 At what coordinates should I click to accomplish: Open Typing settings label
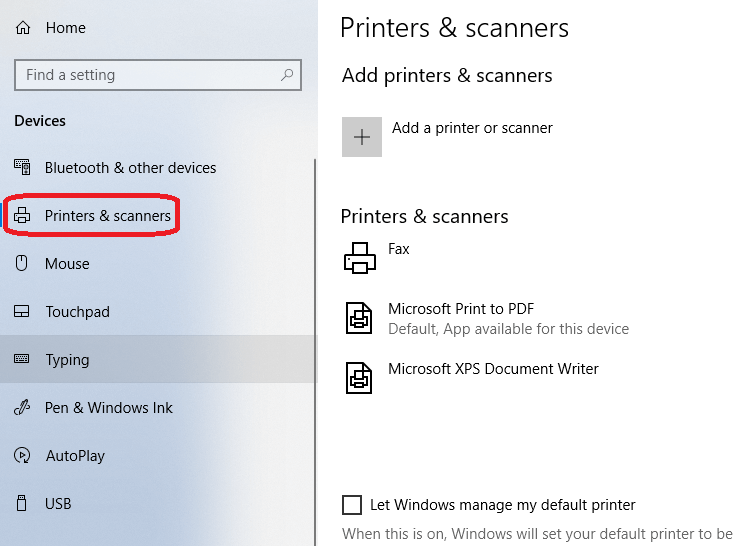67,360
